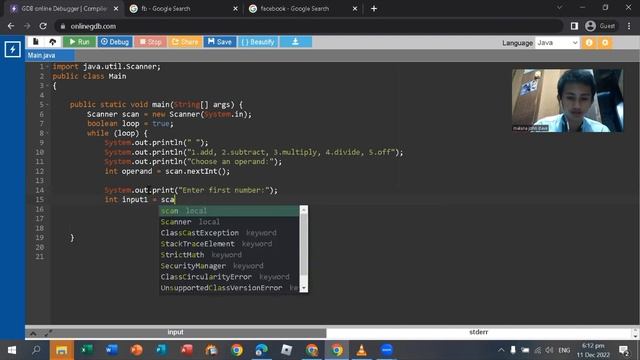Screen dimensions: 640x360
Task: Collapse code fold arrow on line 5
Action: 47,104
